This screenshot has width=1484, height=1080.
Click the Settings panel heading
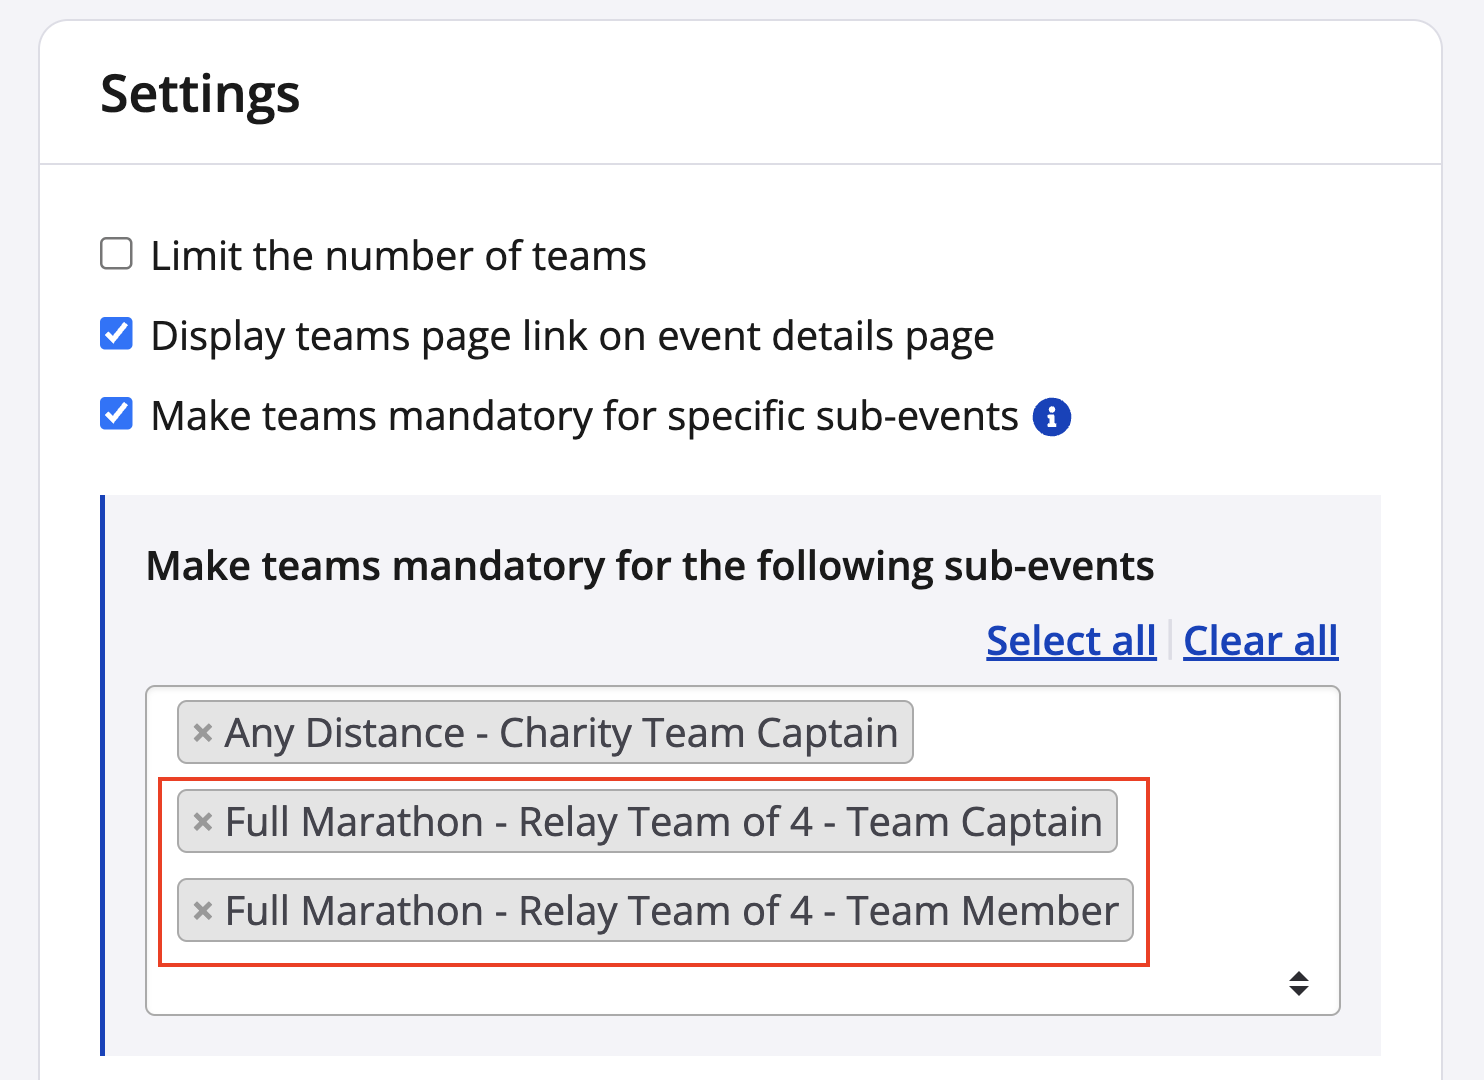(200, 94)
